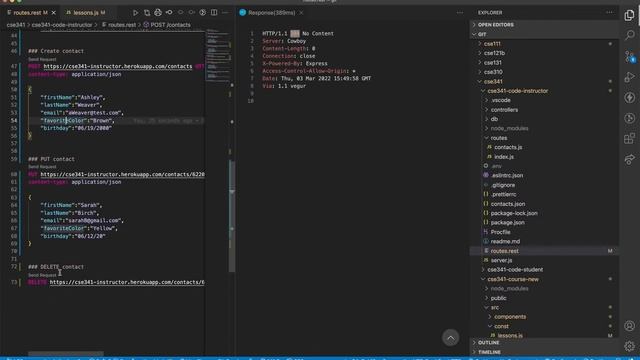Open the Accounts menu icon

tap(629, 326)
